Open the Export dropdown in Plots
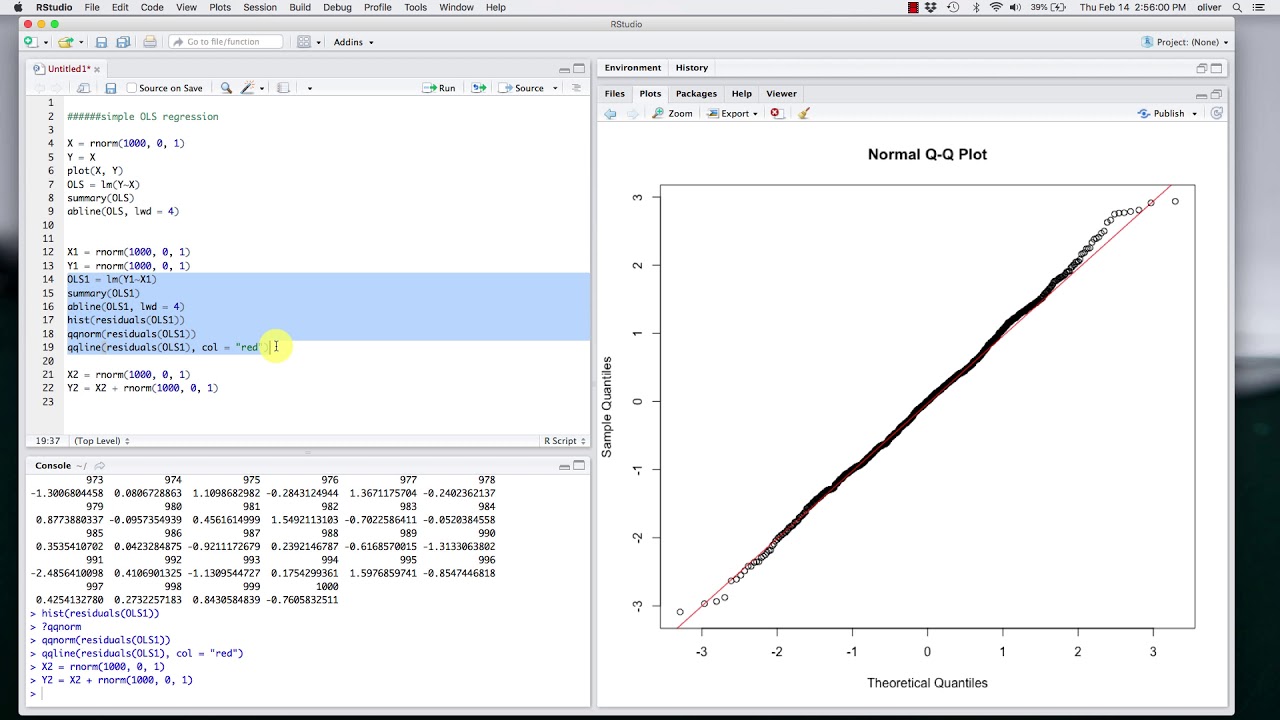 733,114
